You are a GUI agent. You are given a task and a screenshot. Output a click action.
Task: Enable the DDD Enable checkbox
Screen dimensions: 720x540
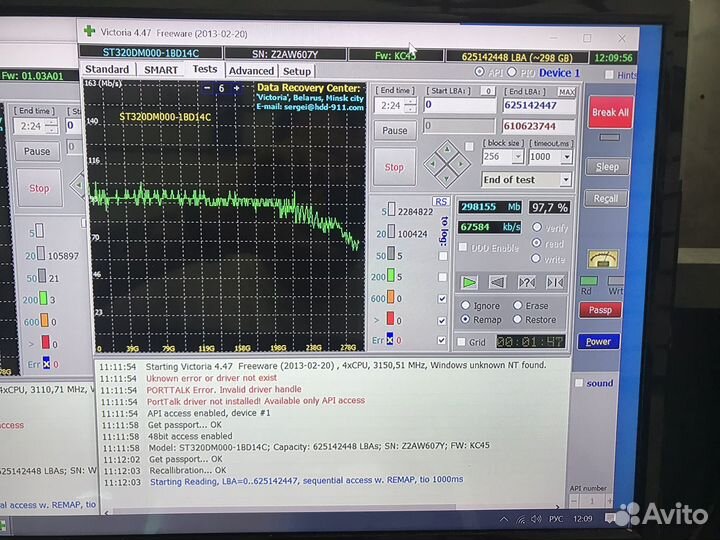click(x=463, y=247)
